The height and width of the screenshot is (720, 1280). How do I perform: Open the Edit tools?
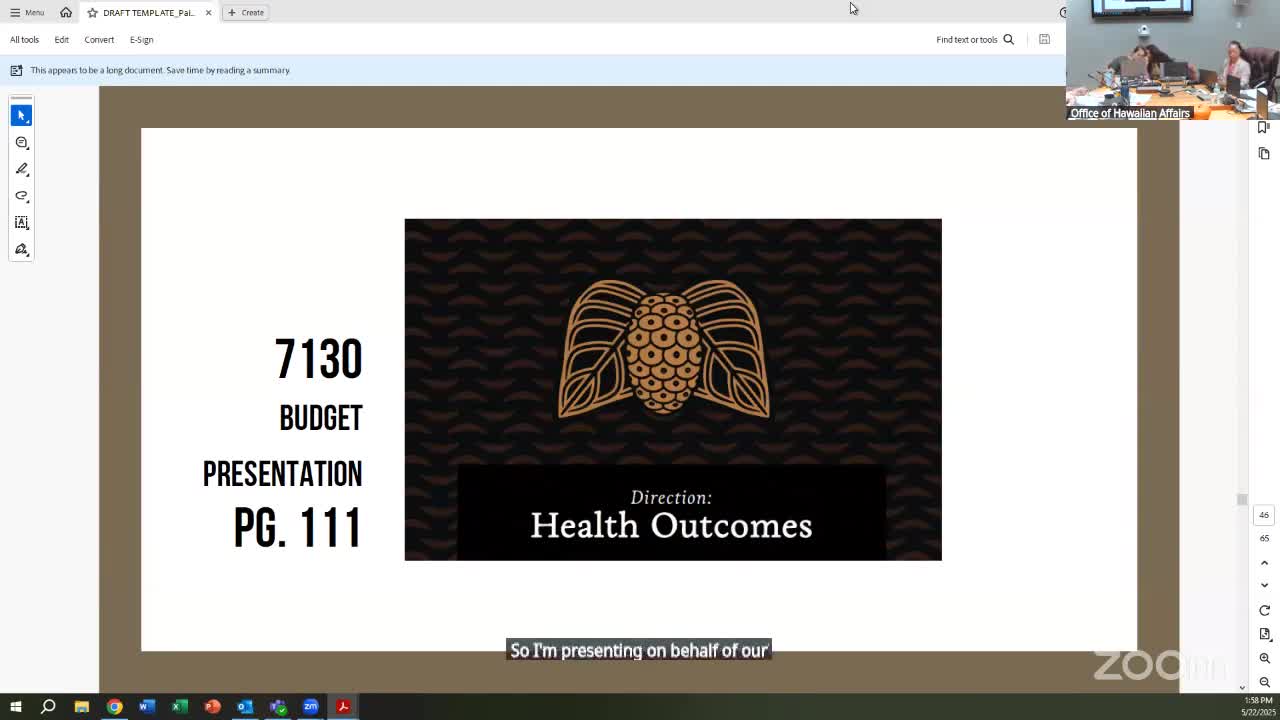pos(61,39)
